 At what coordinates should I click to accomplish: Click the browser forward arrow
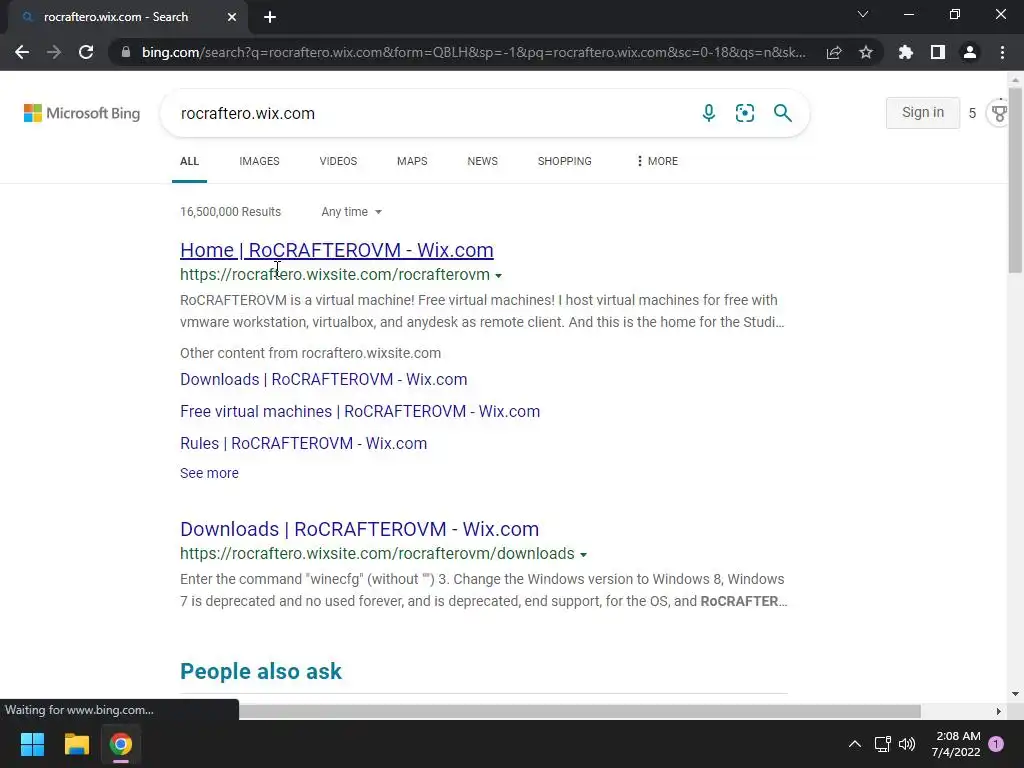[x=54, y=52]
